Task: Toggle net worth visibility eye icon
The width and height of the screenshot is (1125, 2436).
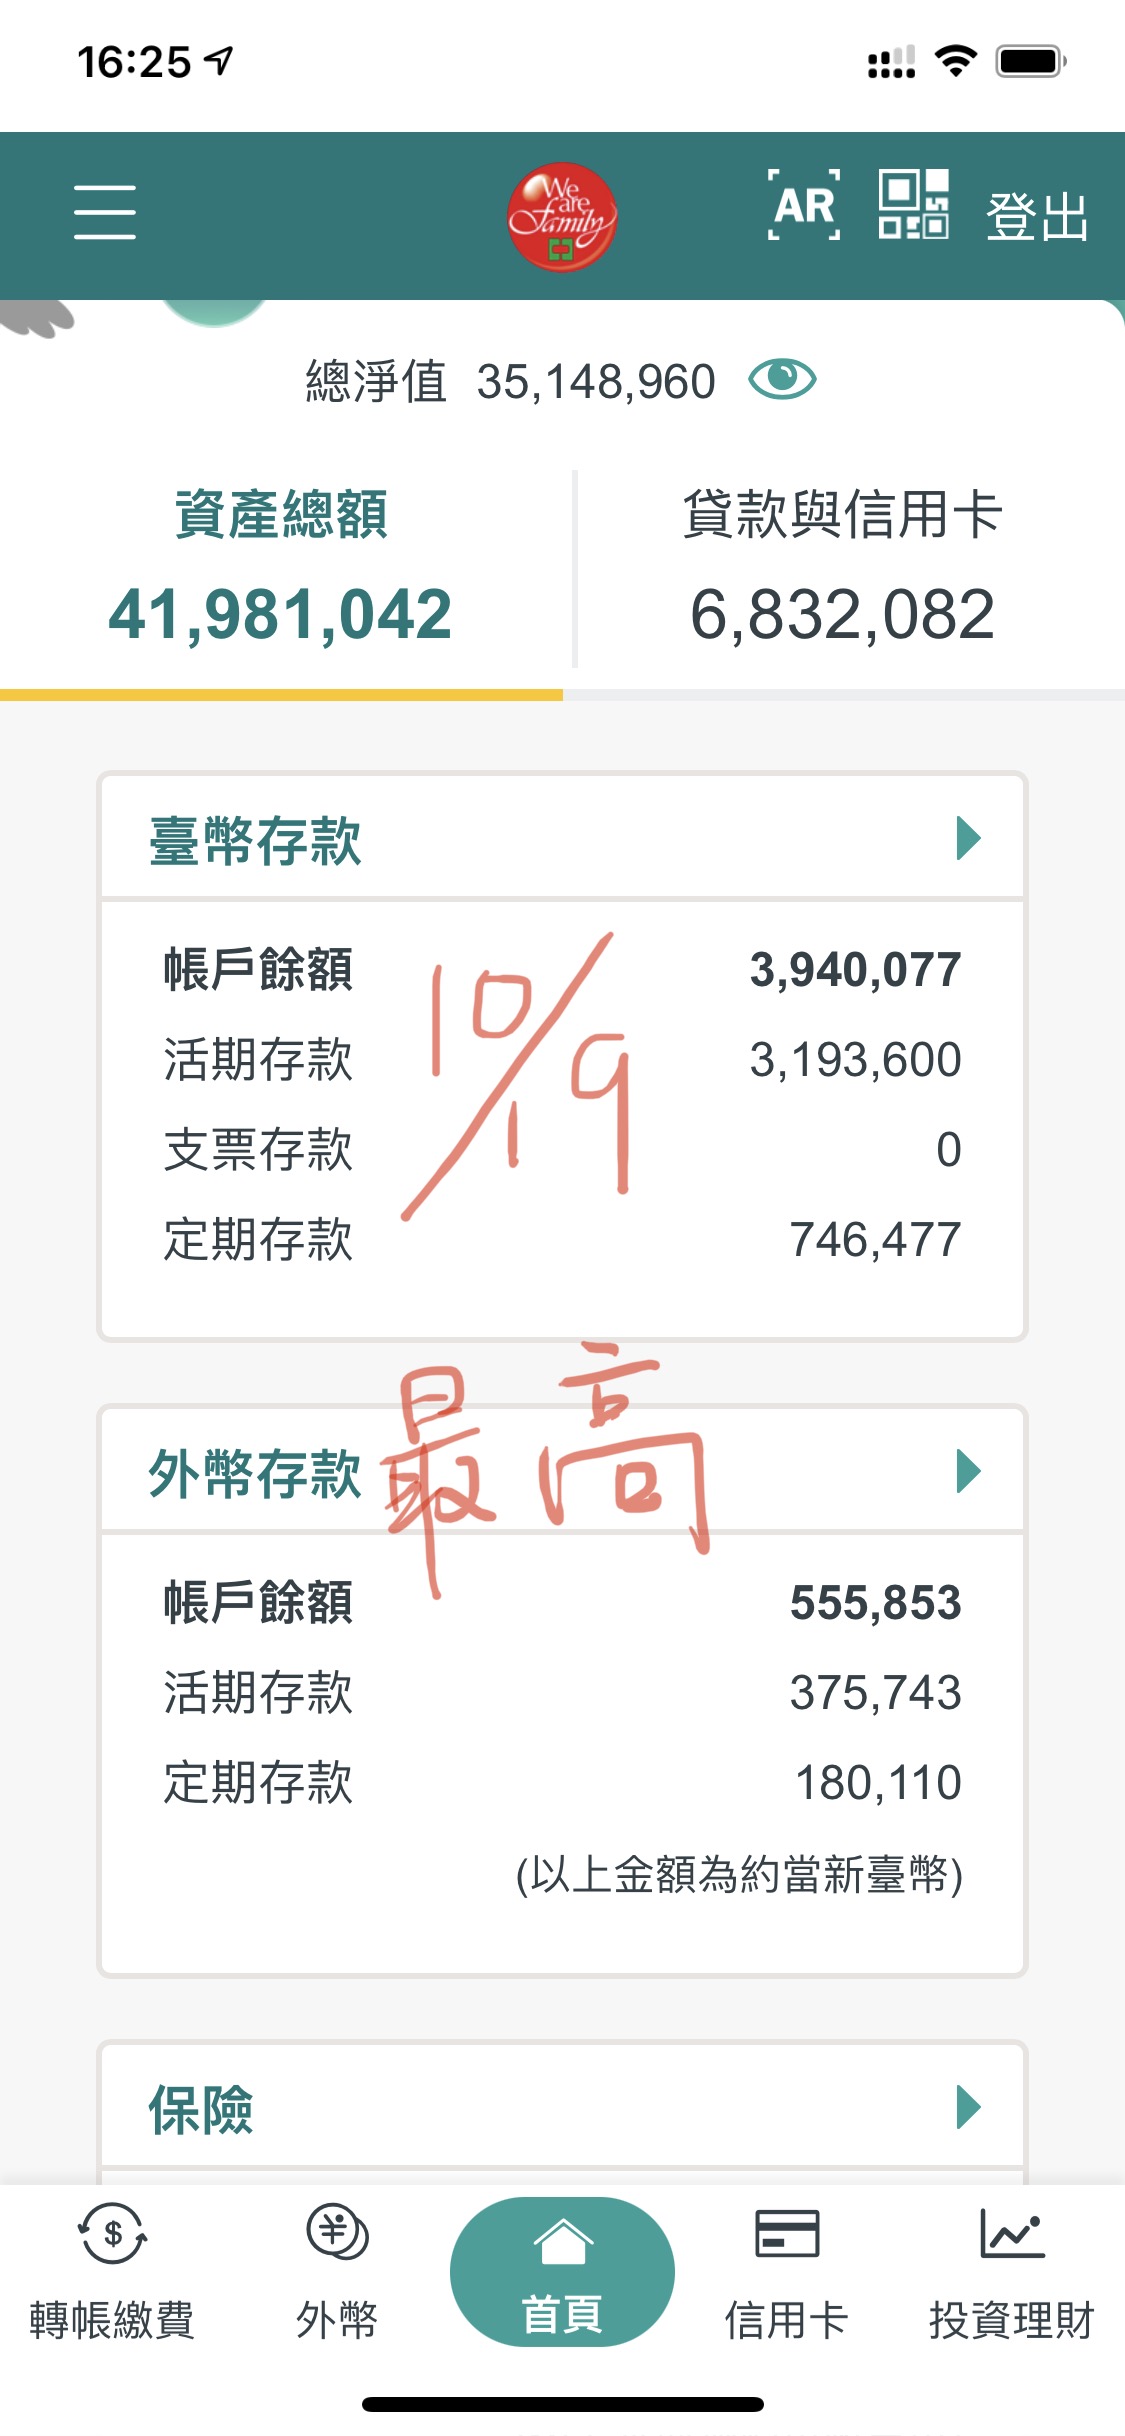Action: [783, 380]
